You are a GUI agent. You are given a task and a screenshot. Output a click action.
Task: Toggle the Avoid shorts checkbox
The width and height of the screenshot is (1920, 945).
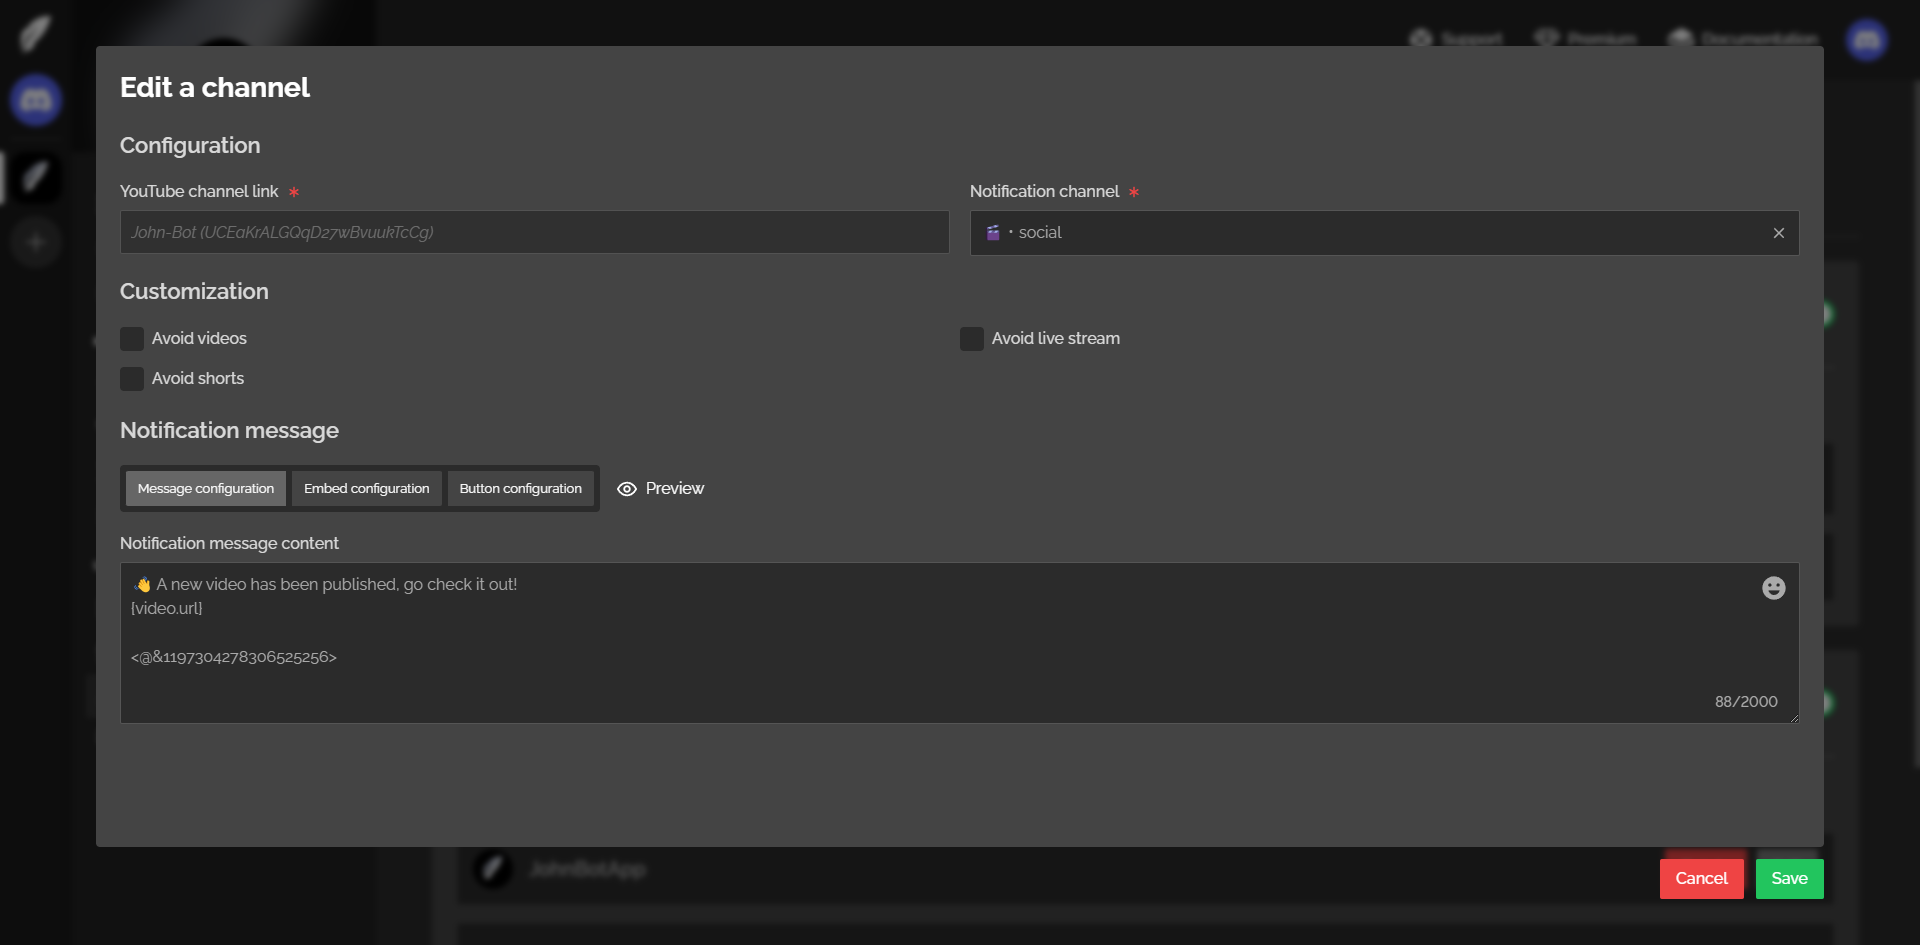132,379
